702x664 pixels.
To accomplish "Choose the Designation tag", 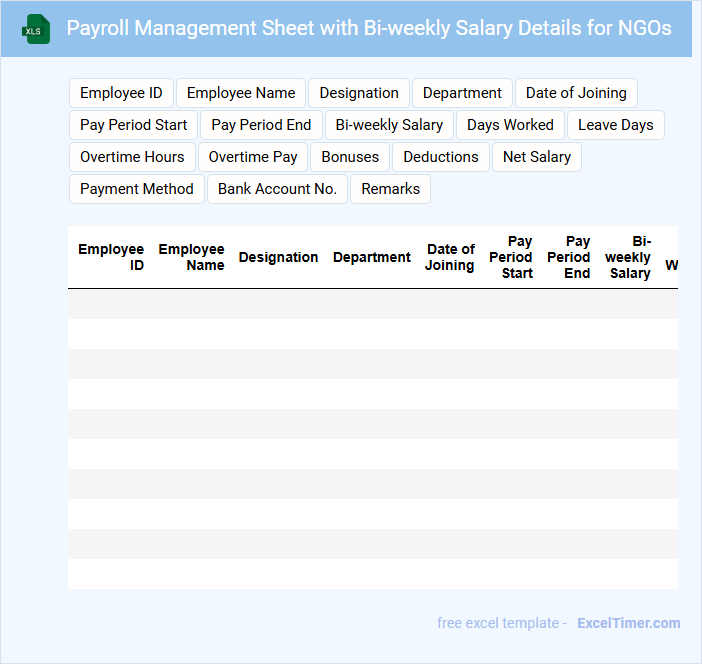I will (359, 93).
